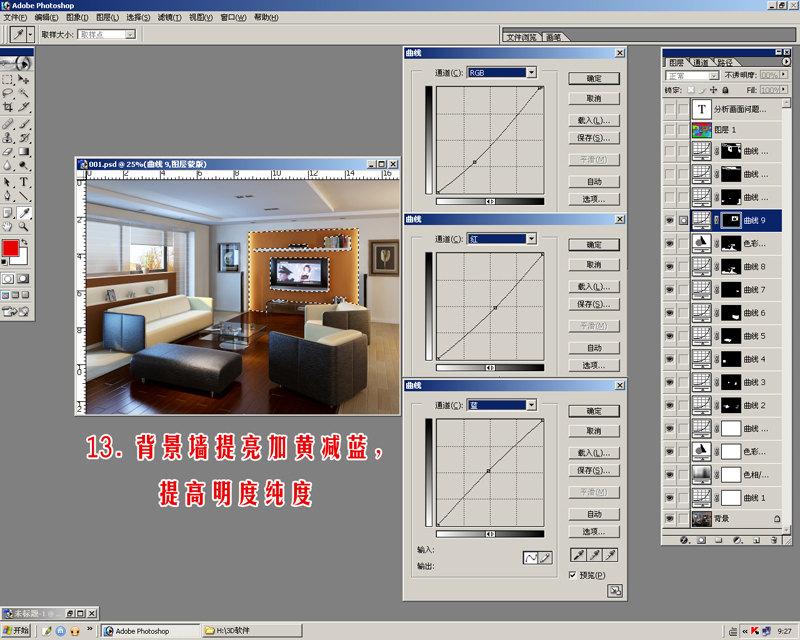Select the Pen tool

coord(8,196)
